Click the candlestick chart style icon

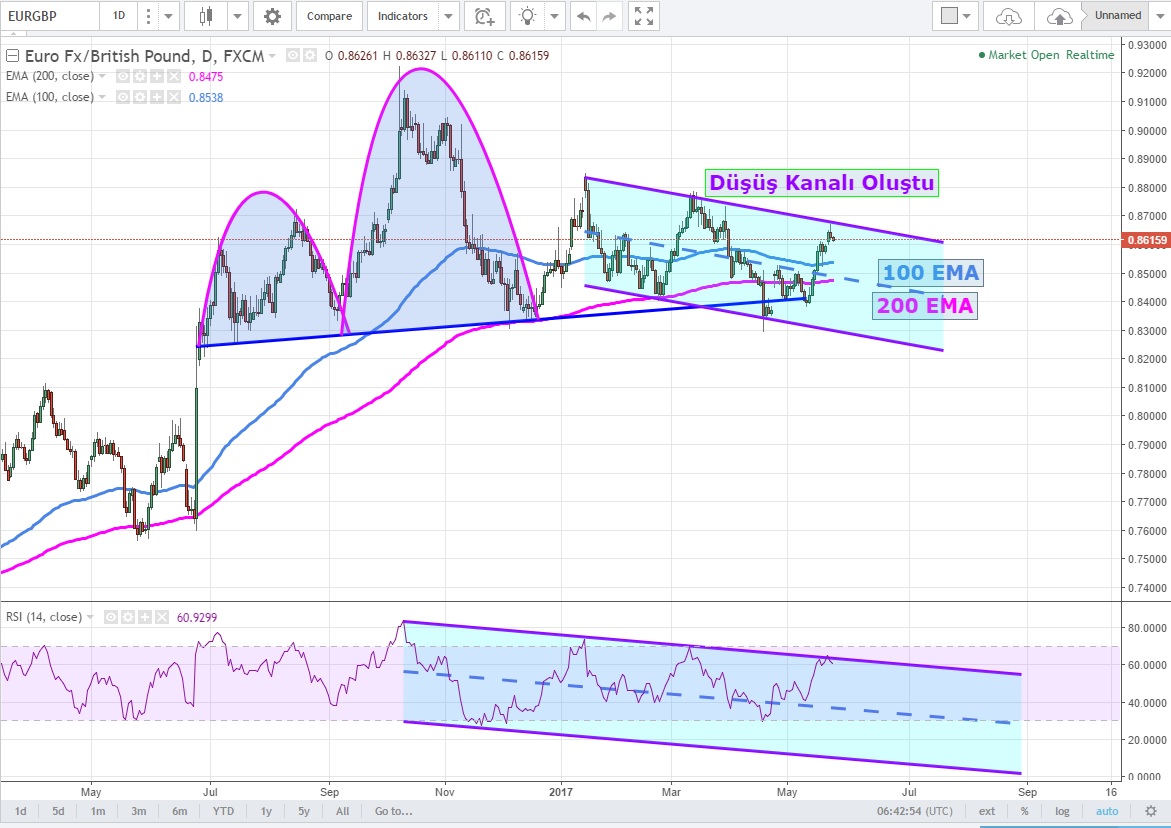coord(207,16)
